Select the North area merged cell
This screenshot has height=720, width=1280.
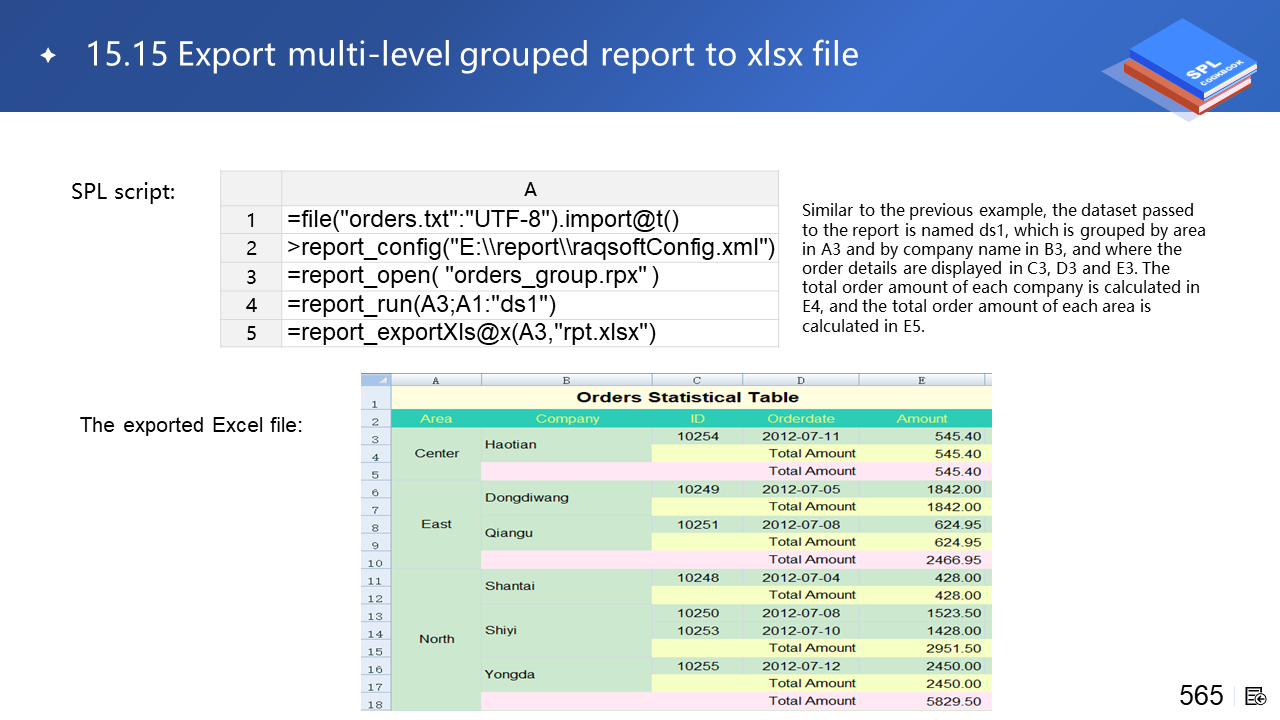(x=436, y=639)
